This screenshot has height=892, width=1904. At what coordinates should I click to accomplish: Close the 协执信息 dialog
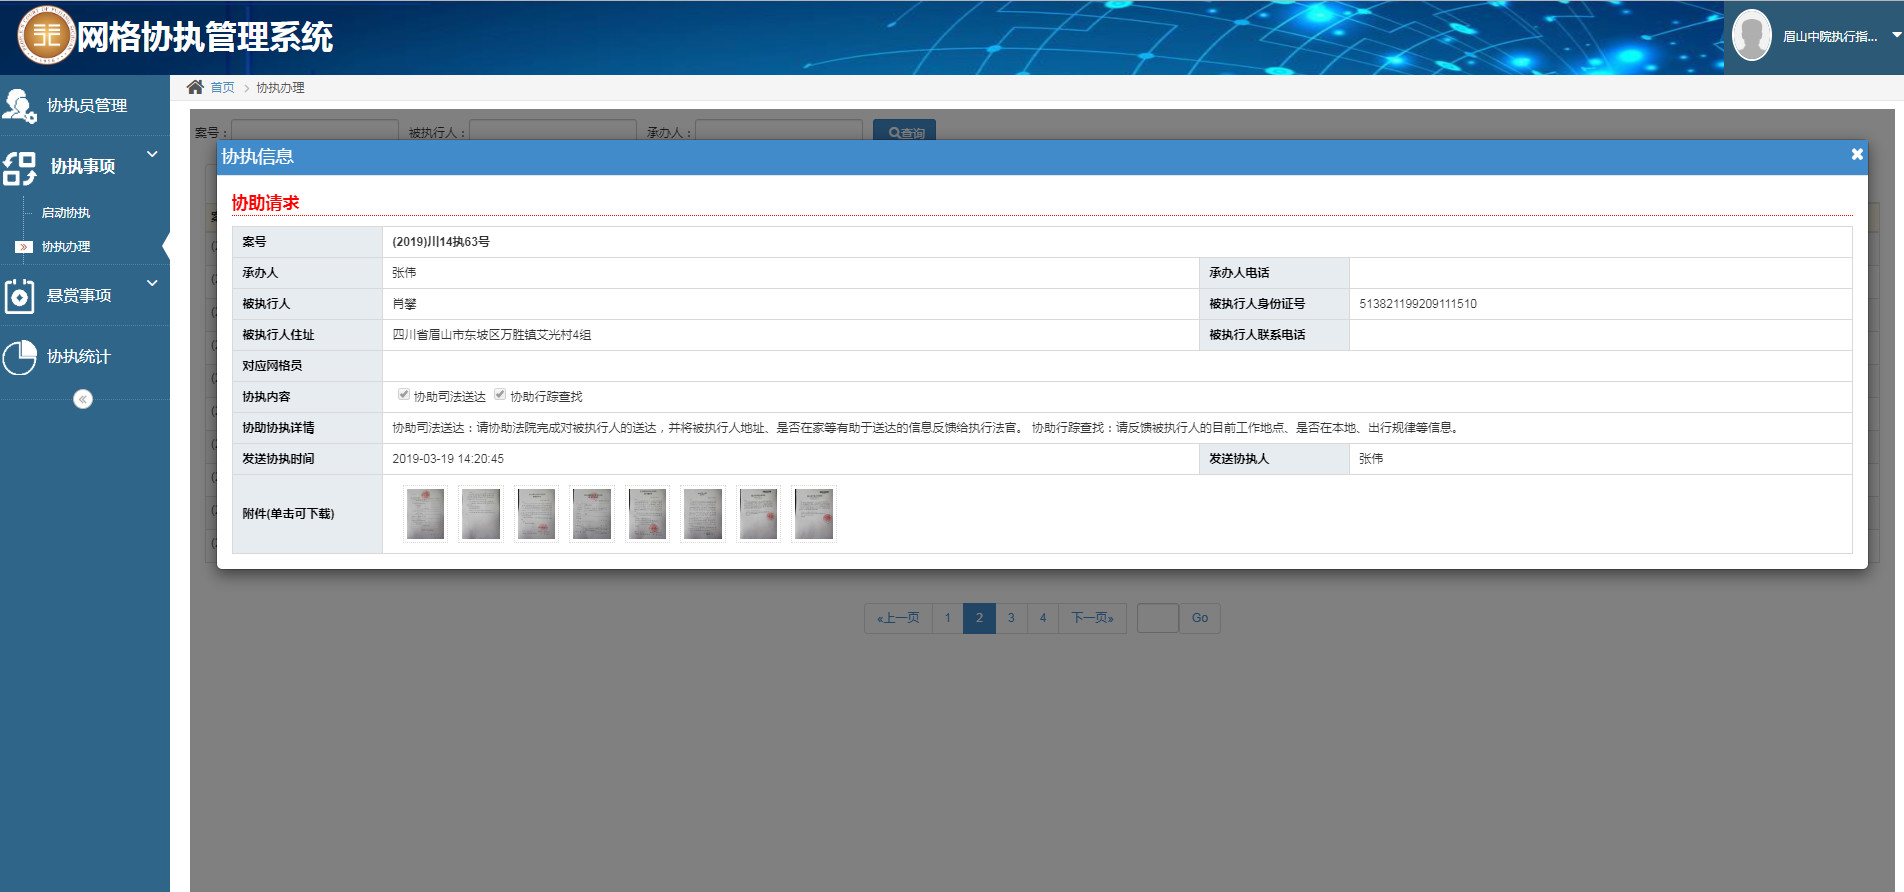[1856, 155]
